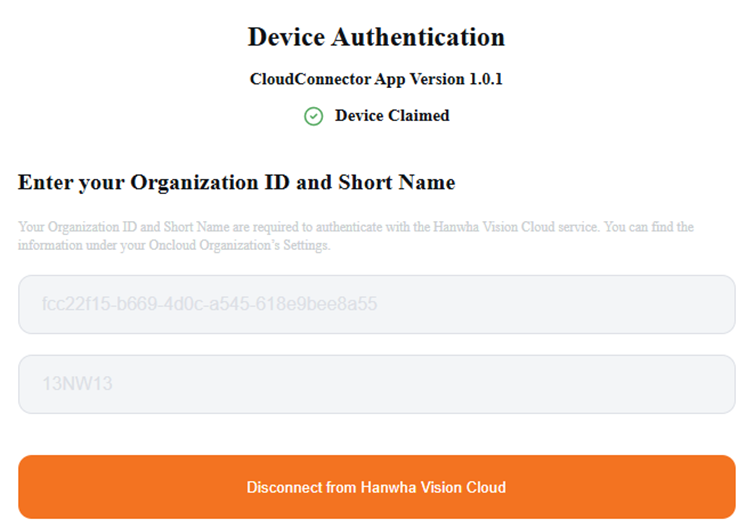Click the Device Authentication heading

pos(376,37)
